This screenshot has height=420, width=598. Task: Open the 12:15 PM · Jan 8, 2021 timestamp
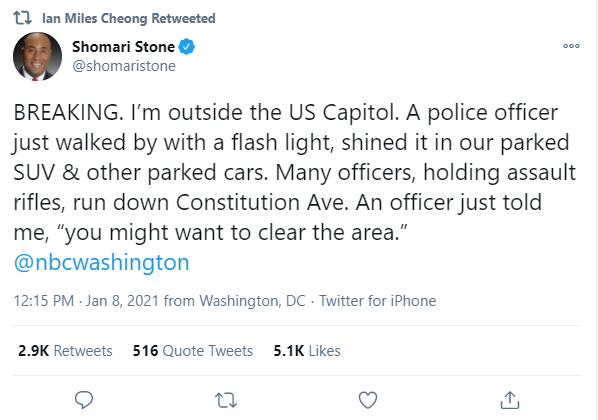click(x=86, y=301)
